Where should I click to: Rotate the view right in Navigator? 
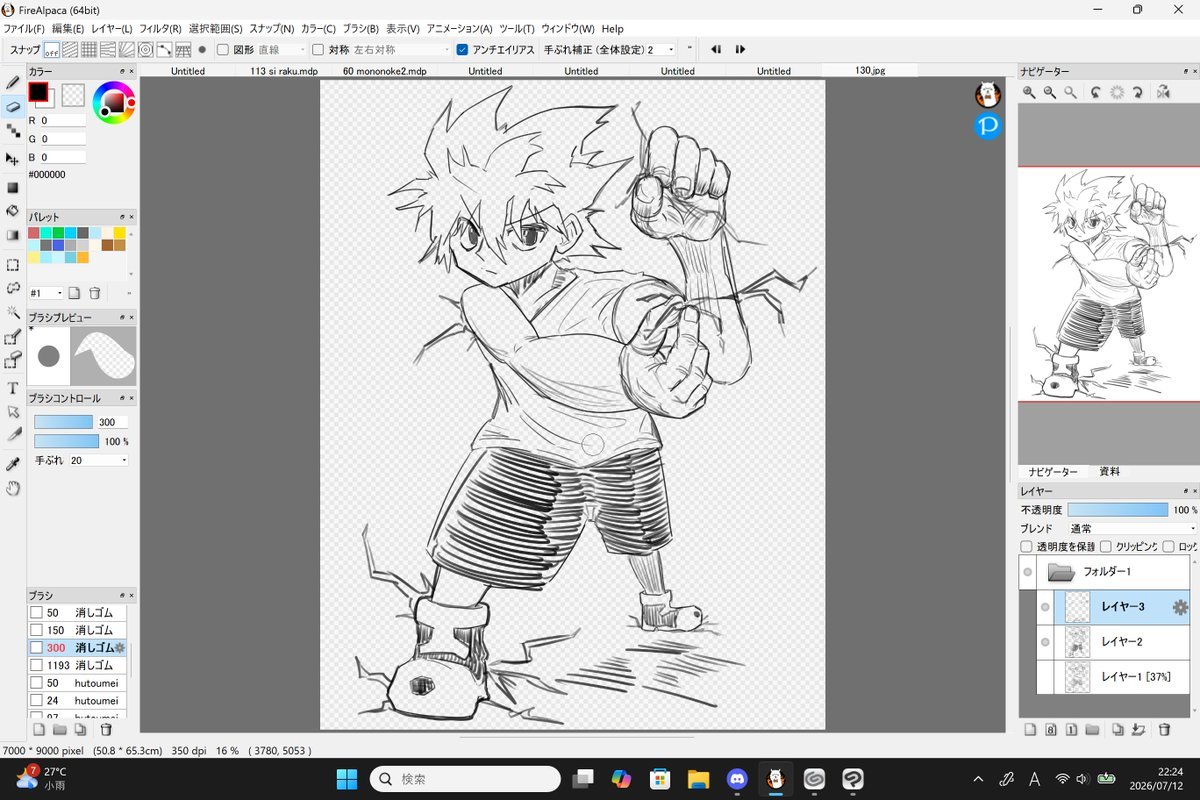click(x=1138, y=92)
